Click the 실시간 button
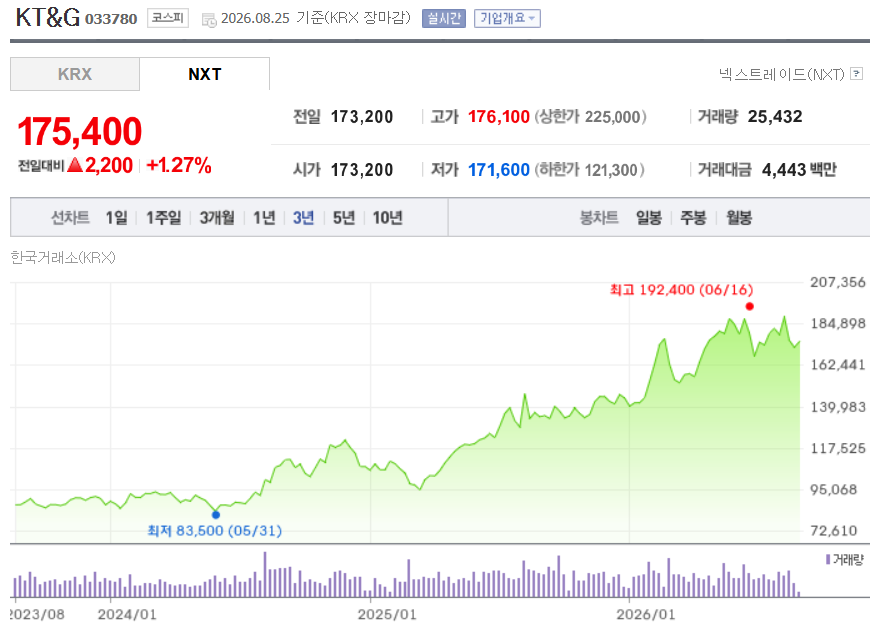The height and width of the screenshot is (630, 870). [x=444, y=18]
